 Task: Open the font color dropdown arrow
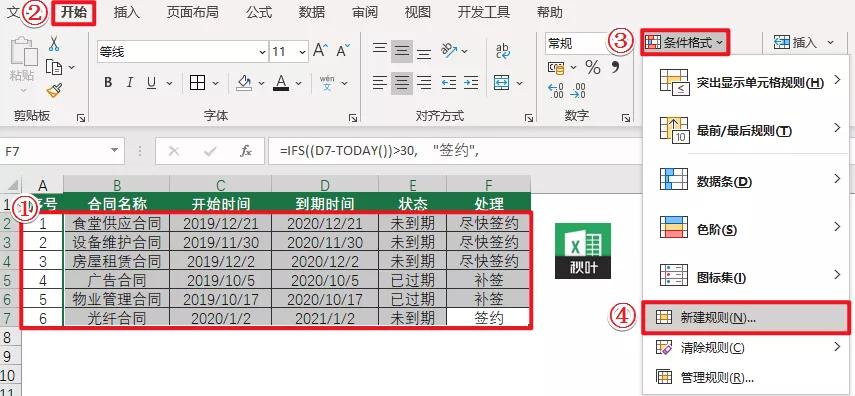click(298, 83)
